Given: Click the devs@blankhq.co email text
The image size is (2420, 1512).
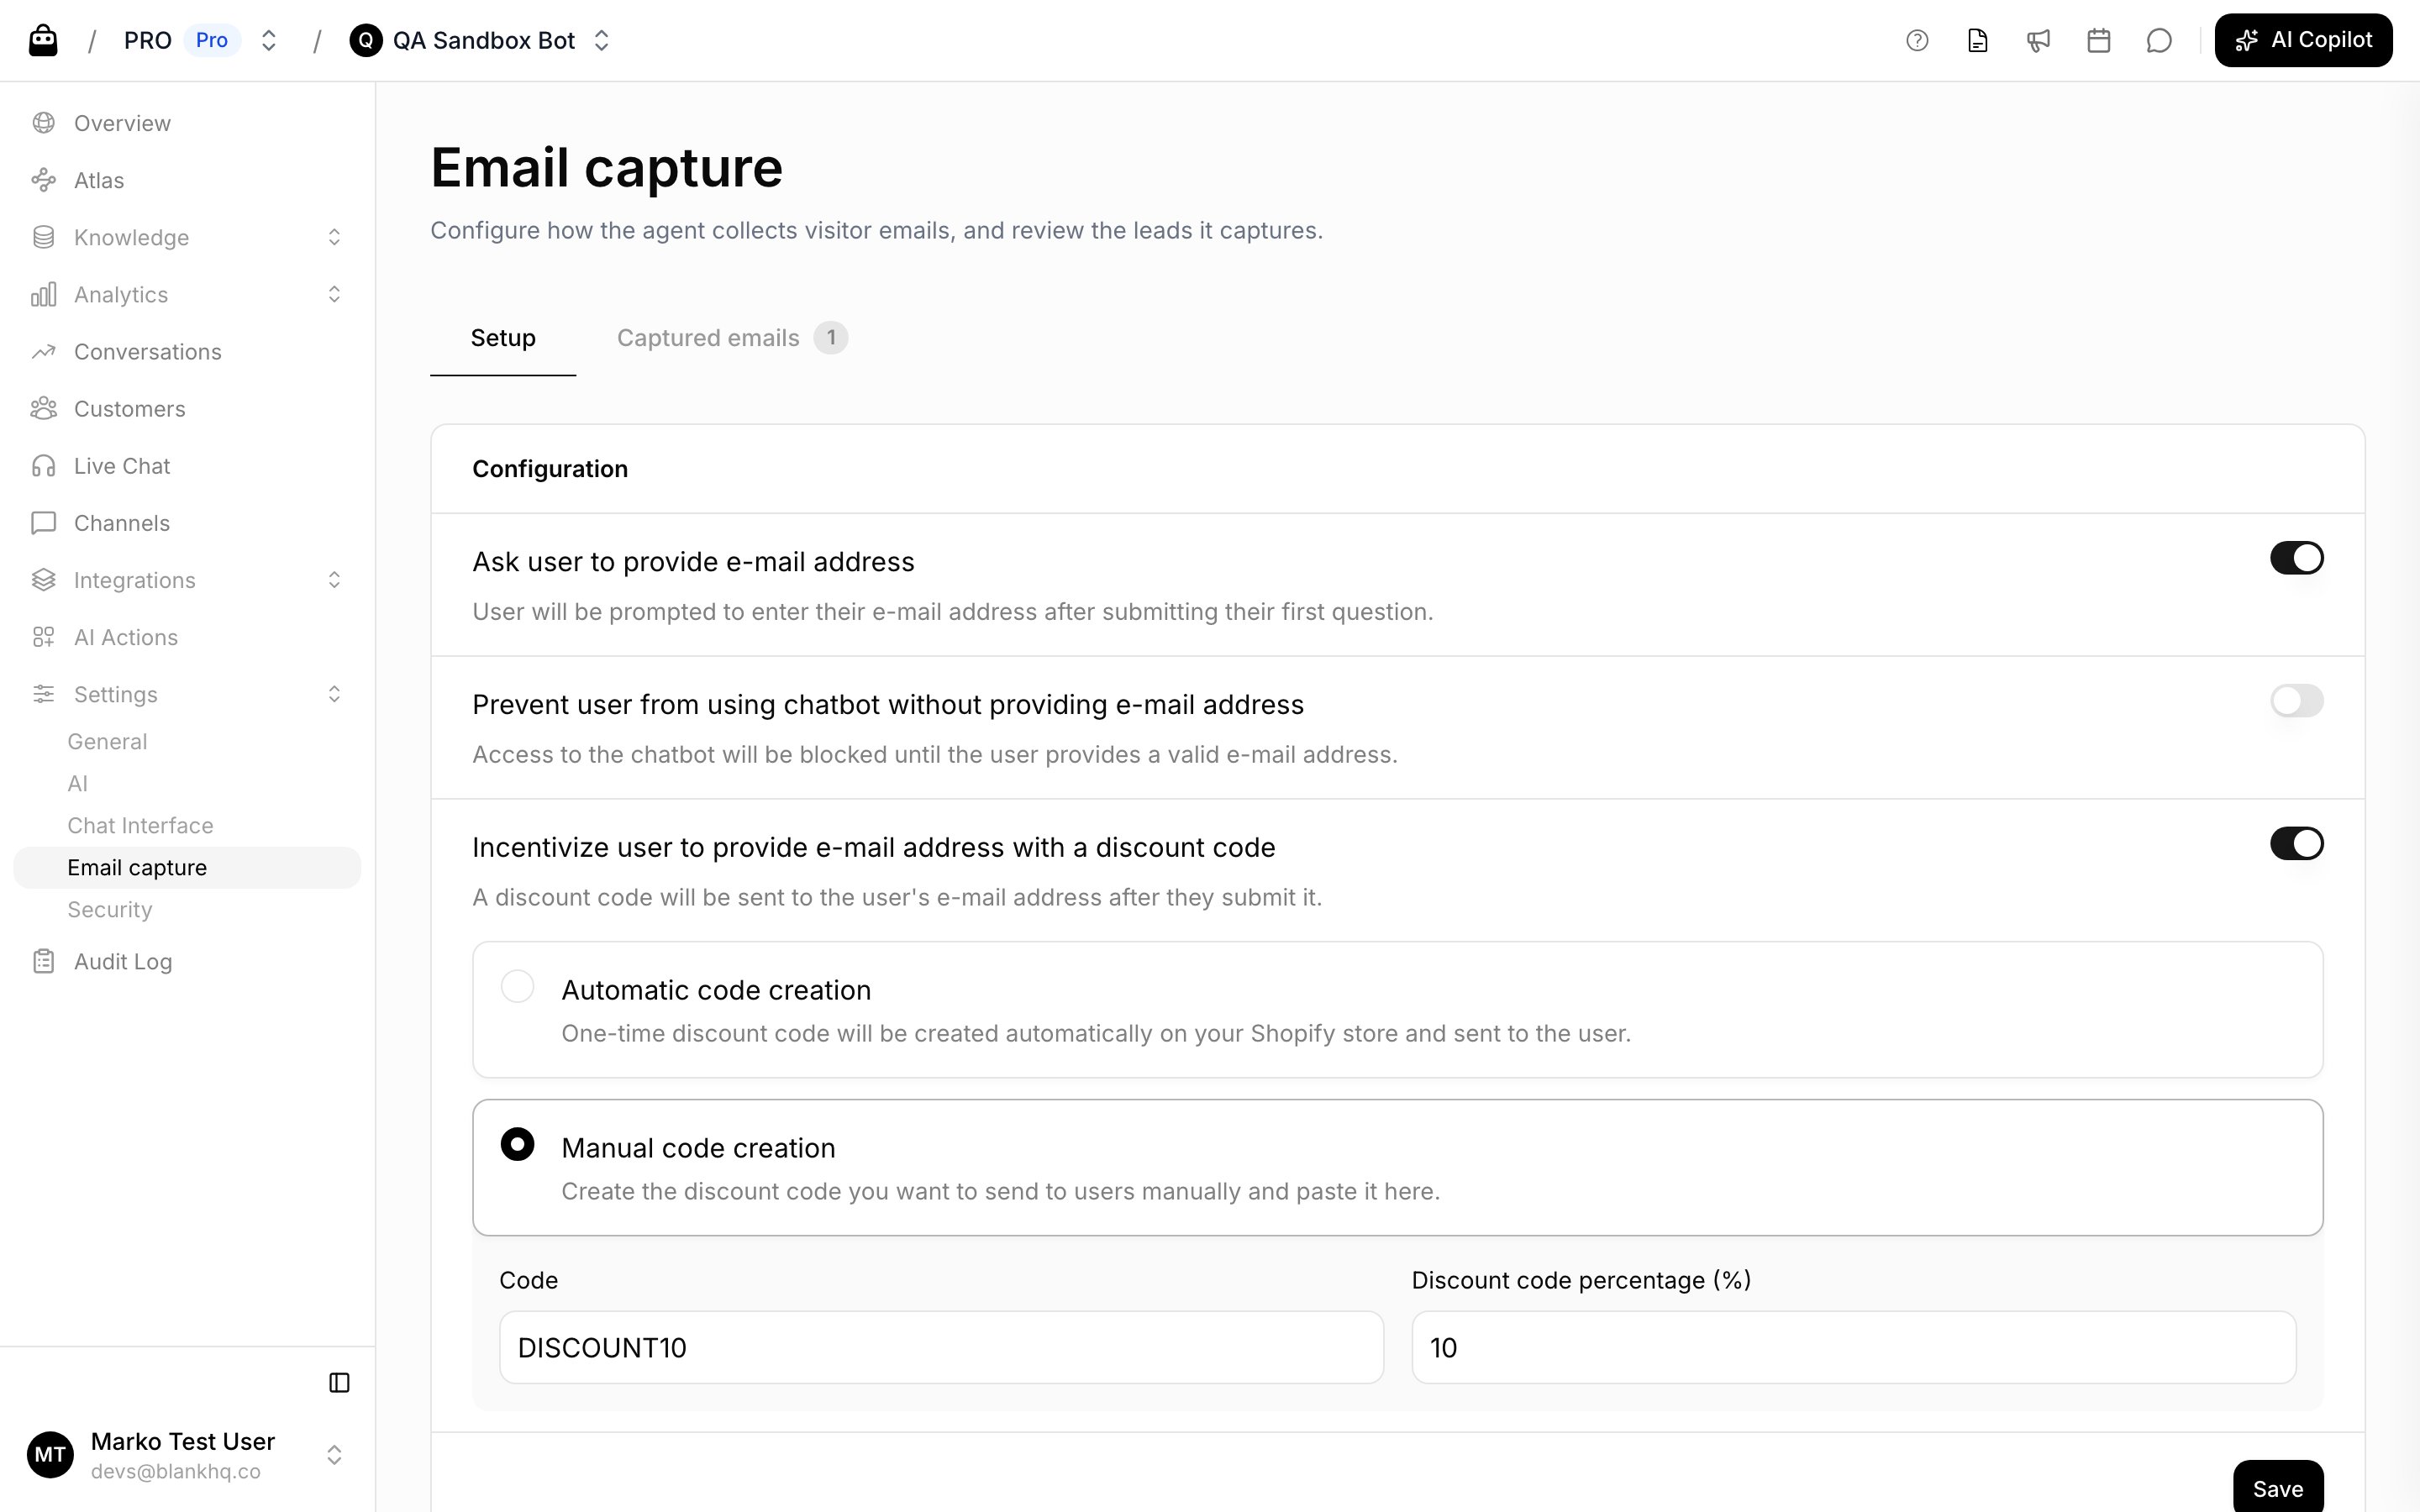Looking at the screenshot, I should click(175, 1471).
